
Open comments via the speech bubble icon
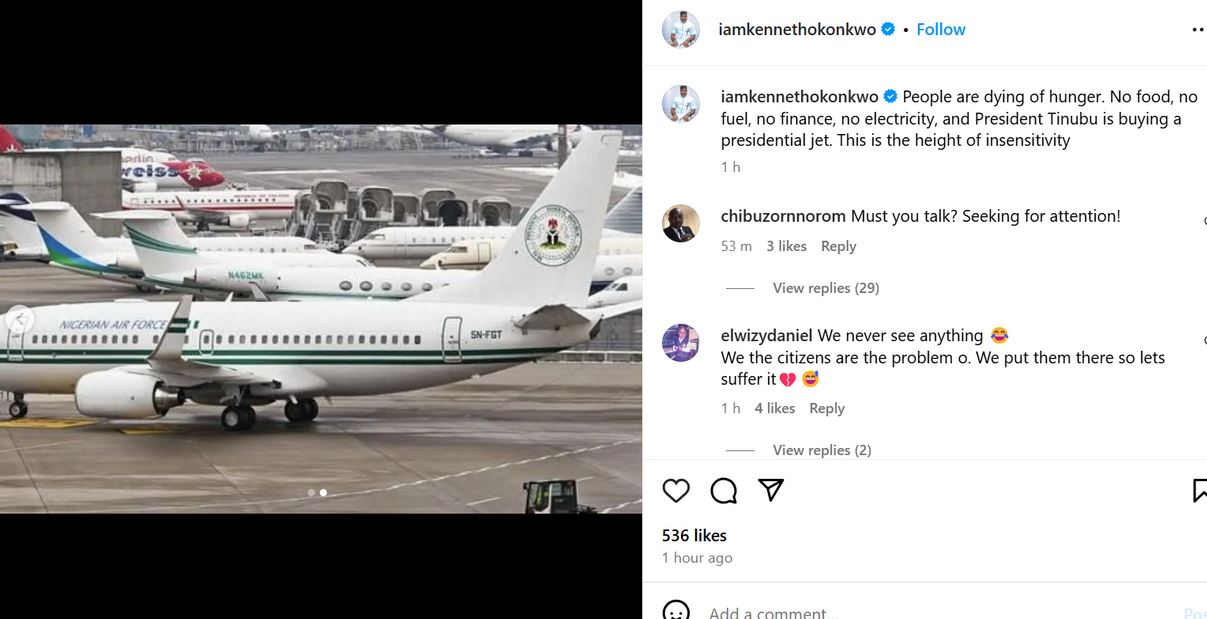[x=723, y=490]
